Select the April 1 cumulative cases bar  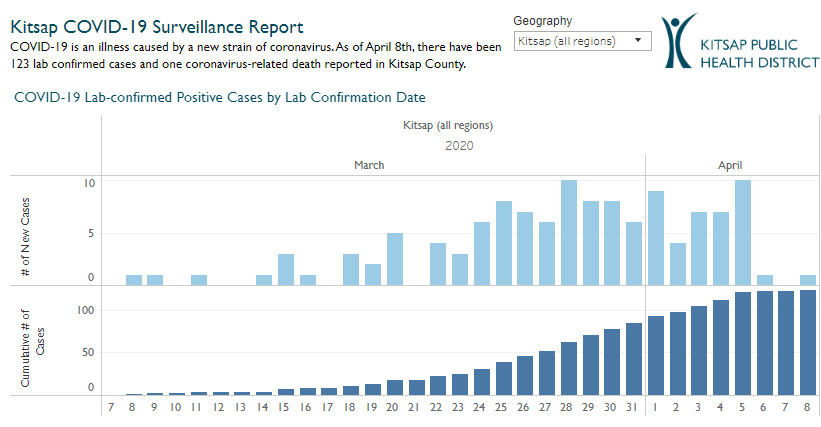[x=656, y=355]
